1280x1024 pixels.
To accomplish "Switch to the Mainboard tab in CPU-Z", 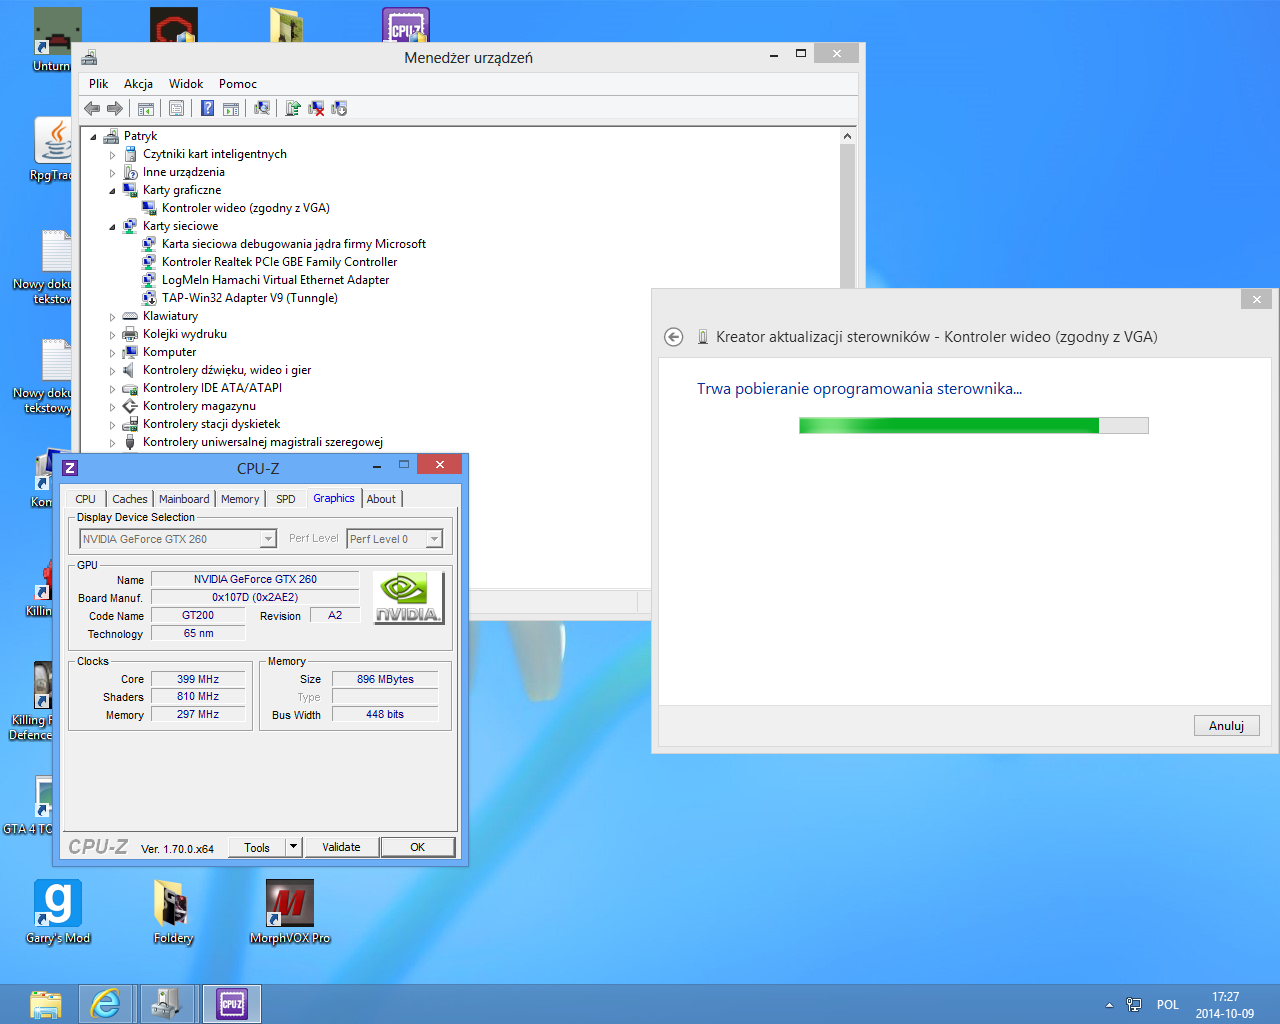I will point(184,499).
